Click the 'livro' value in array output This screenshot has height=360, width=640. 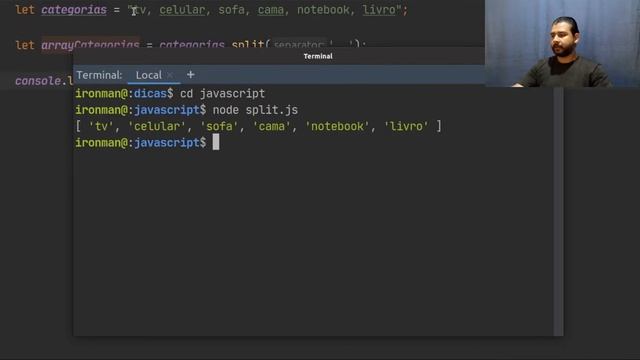406,126
